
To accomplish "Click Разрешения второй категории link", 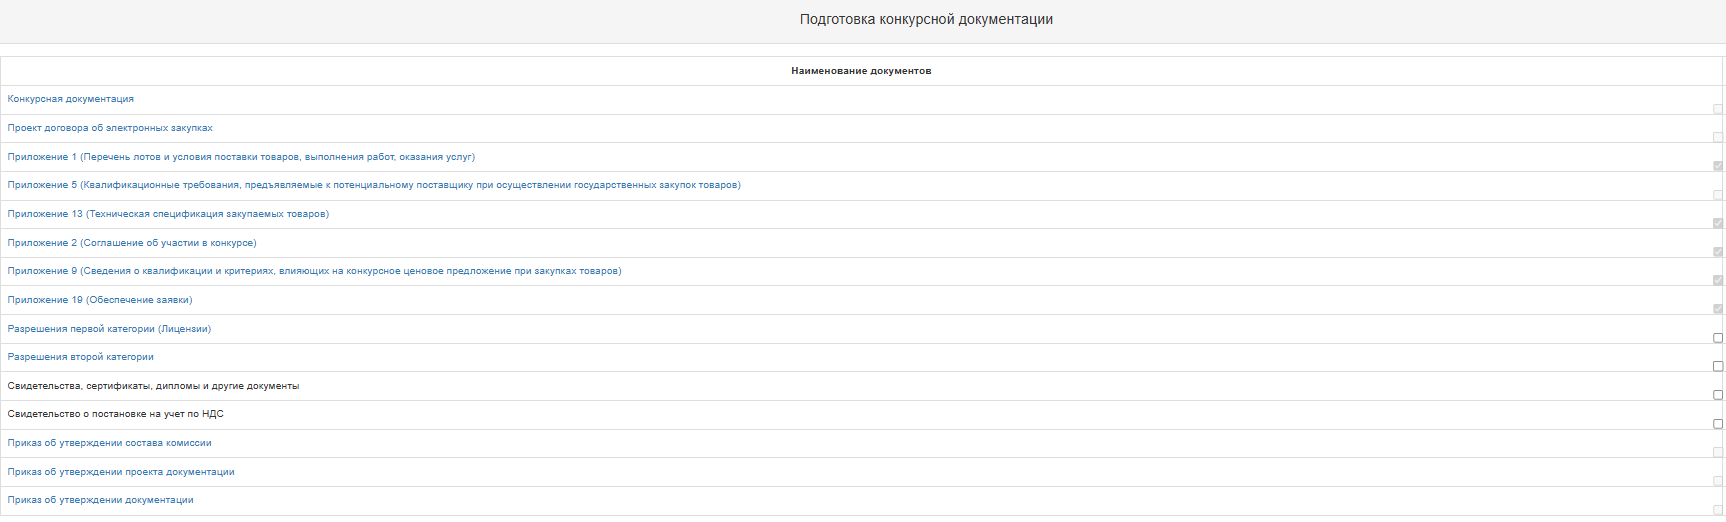I will coord(81,357).
